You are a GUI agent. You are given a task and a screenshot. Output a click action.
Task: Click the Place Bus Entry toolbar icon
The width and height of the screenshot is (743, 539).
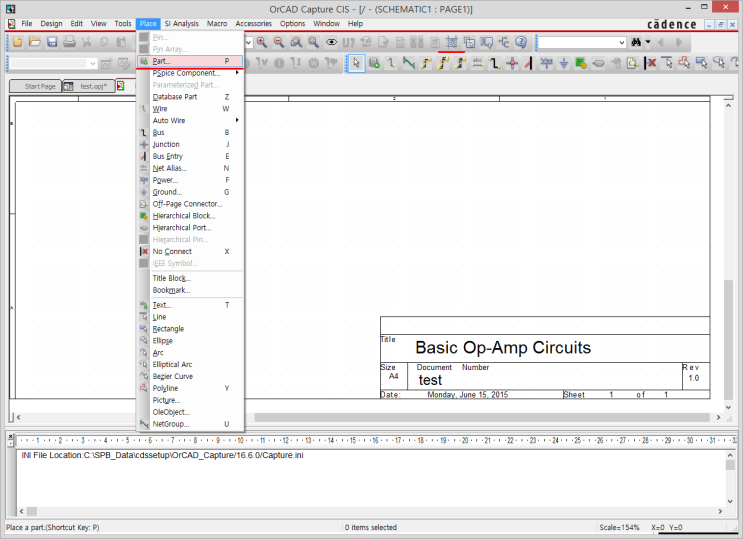(x=529, y=63)
